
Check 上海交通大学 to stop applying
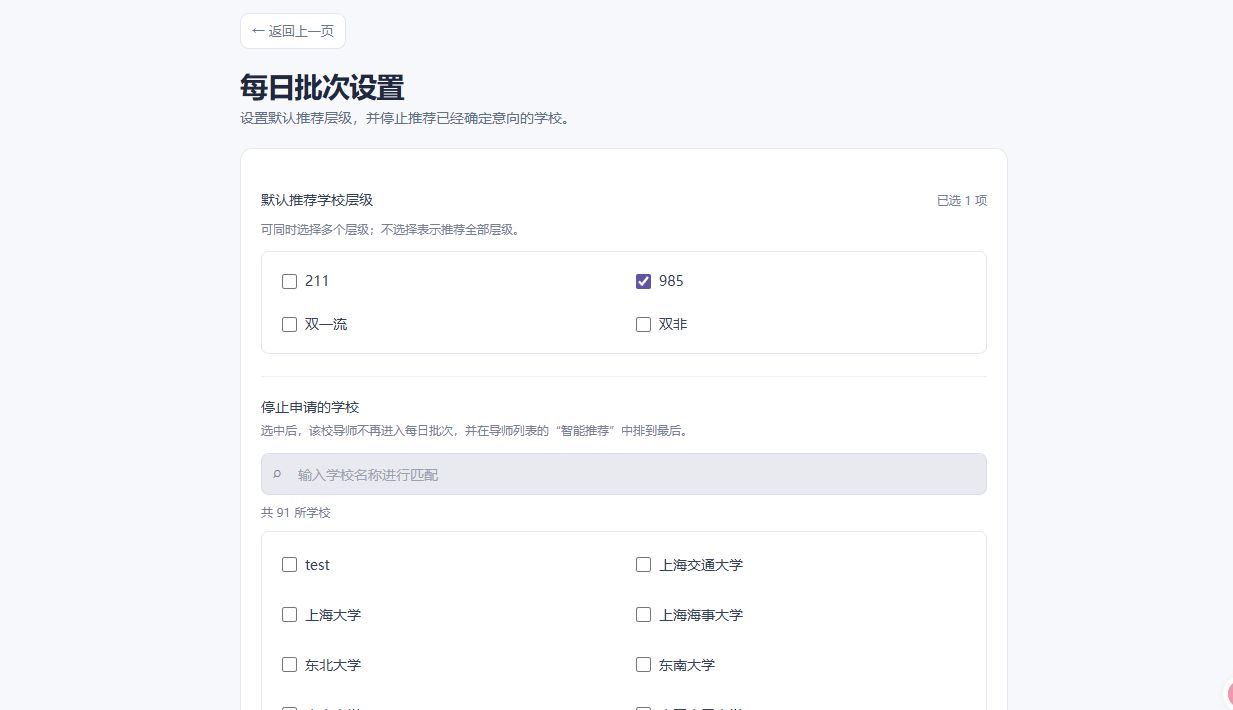click(x=643, y=564)
